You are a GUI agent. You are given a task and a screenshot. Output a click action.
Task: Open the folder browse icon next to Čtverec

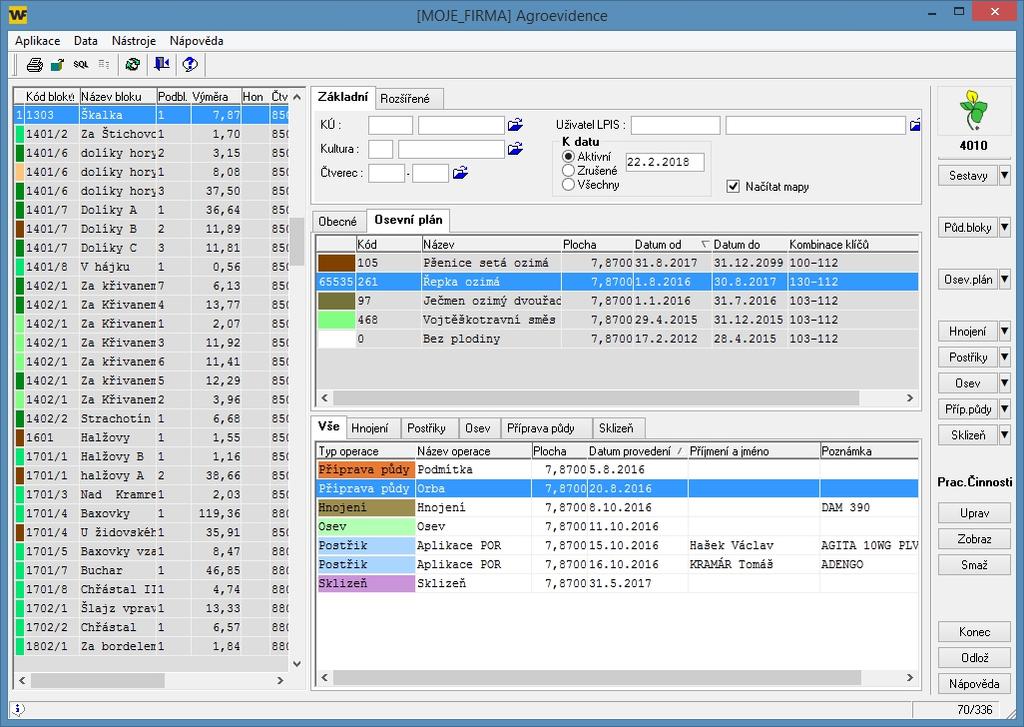pos(460,173)
